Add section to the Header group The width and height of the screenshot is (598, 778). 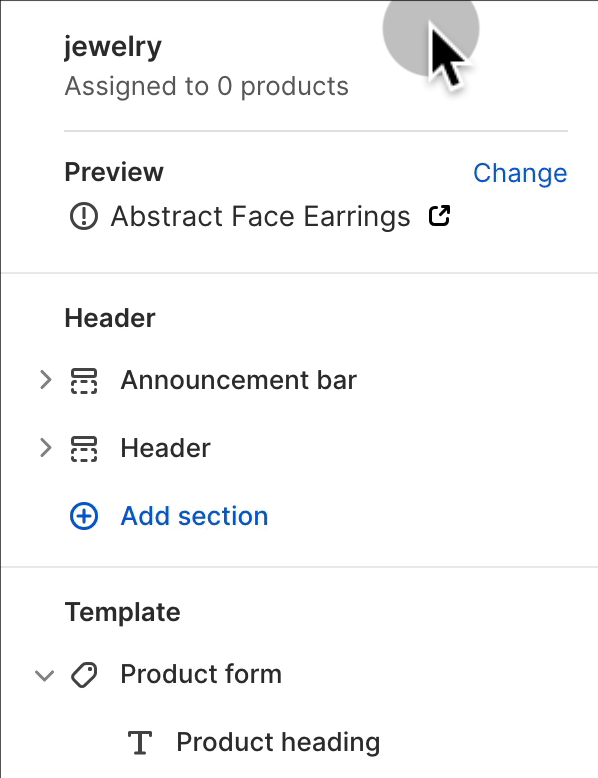[x=195, y=516]
